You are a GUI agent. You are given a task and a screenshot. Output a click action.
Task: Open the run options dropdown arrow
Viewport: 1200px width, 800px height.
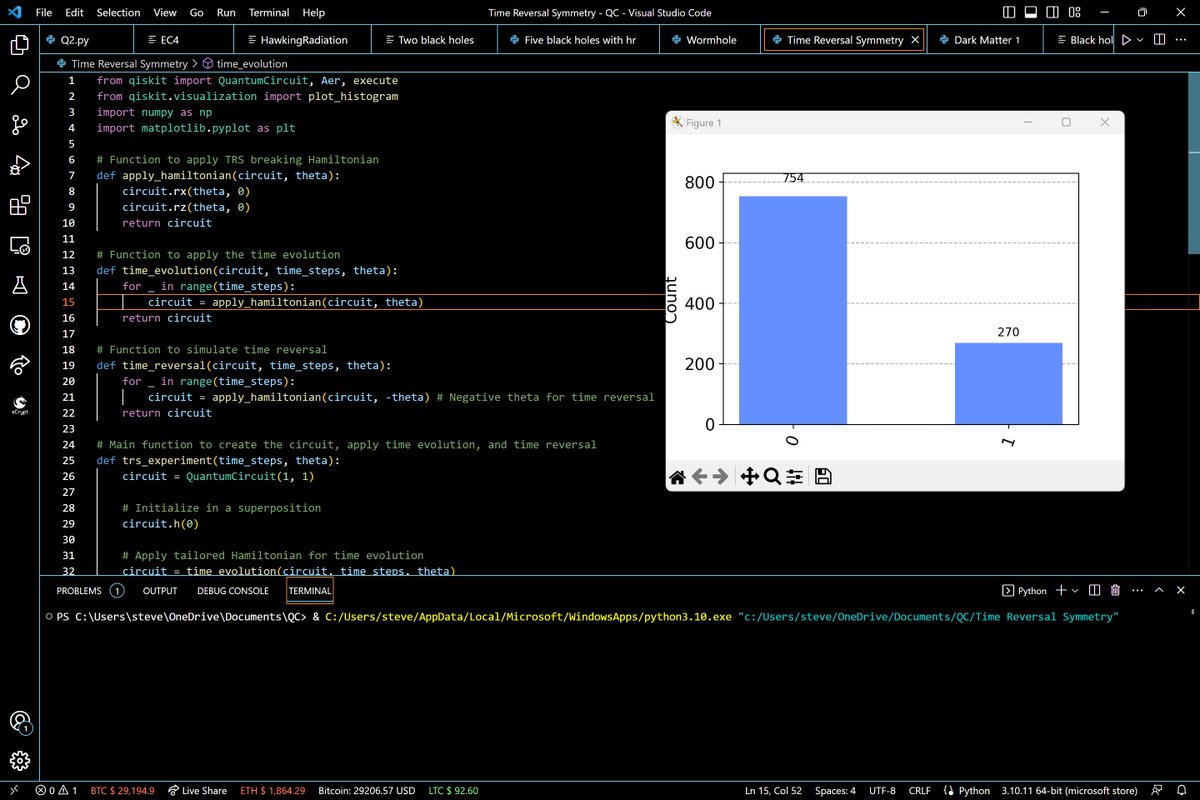pyautogui.click(x=1142, y=40)
